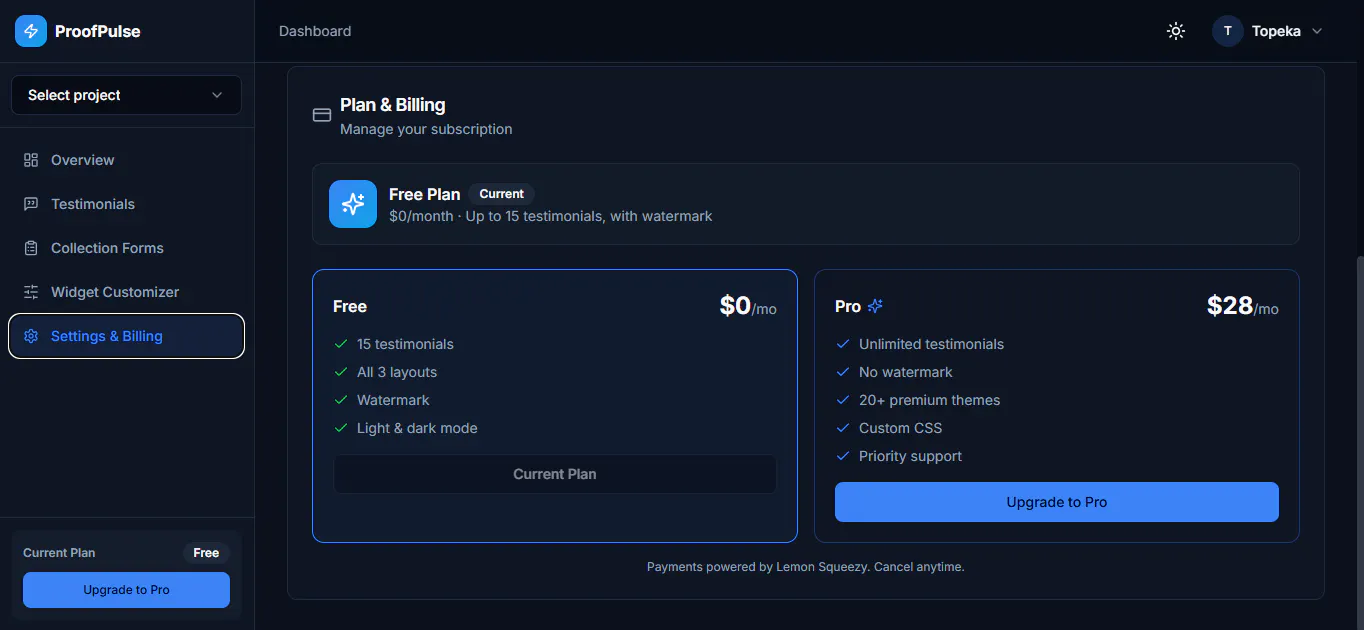
Task: Toggle the light theme sun icon
Action: pos(1176,31)
